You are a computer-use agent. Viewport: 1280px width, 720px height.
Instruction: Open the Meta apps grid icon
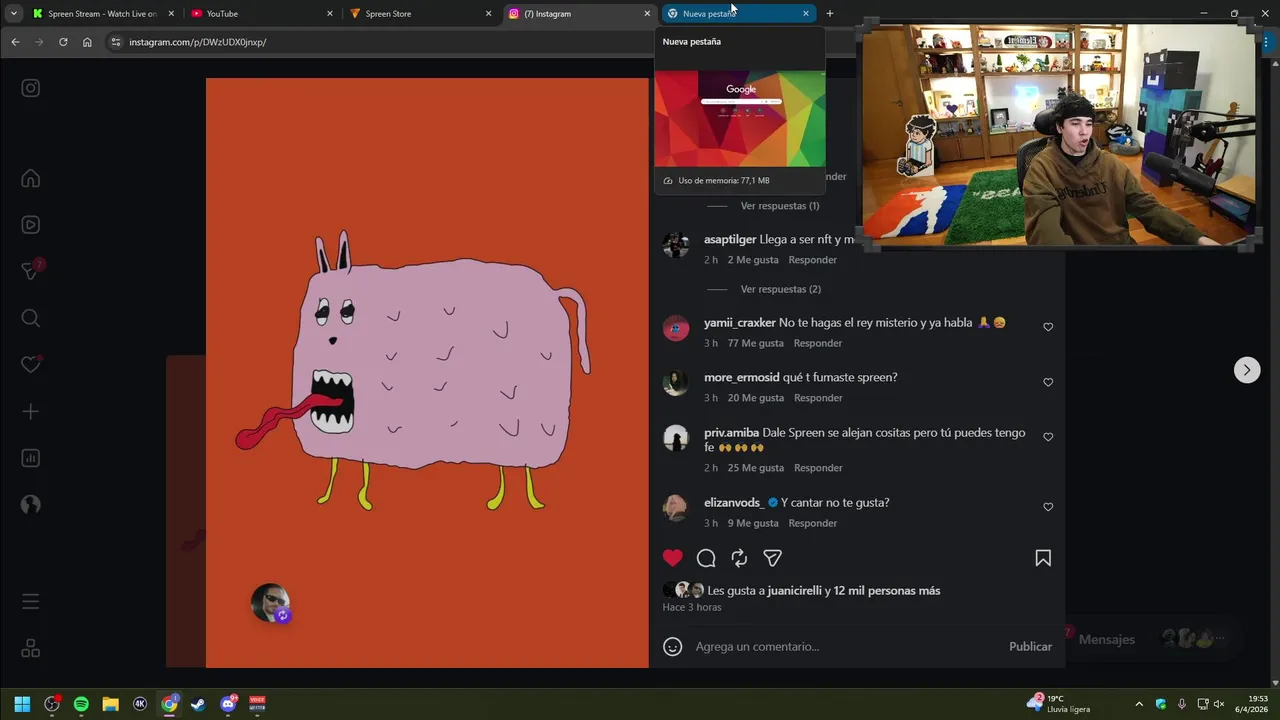pyautogui.click(x=31, y=648)
